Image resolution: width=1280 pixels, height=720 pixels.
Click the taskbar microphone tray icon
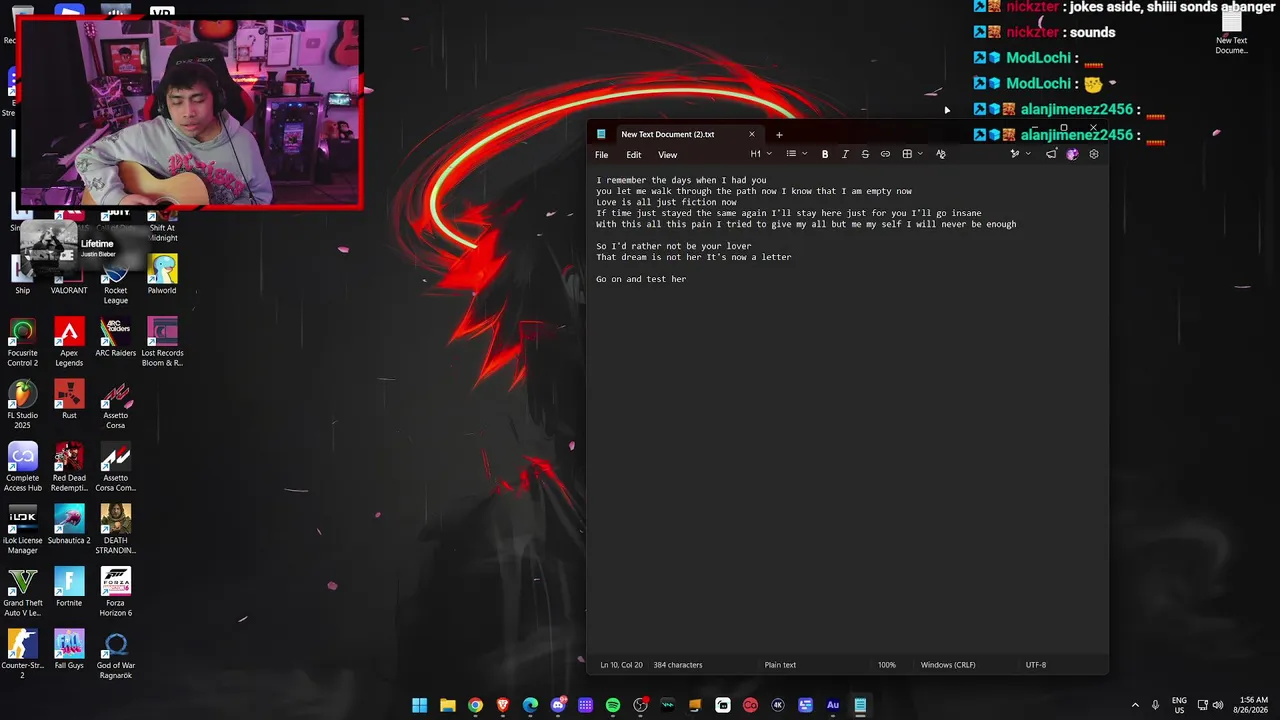(x=1155, y=705)
